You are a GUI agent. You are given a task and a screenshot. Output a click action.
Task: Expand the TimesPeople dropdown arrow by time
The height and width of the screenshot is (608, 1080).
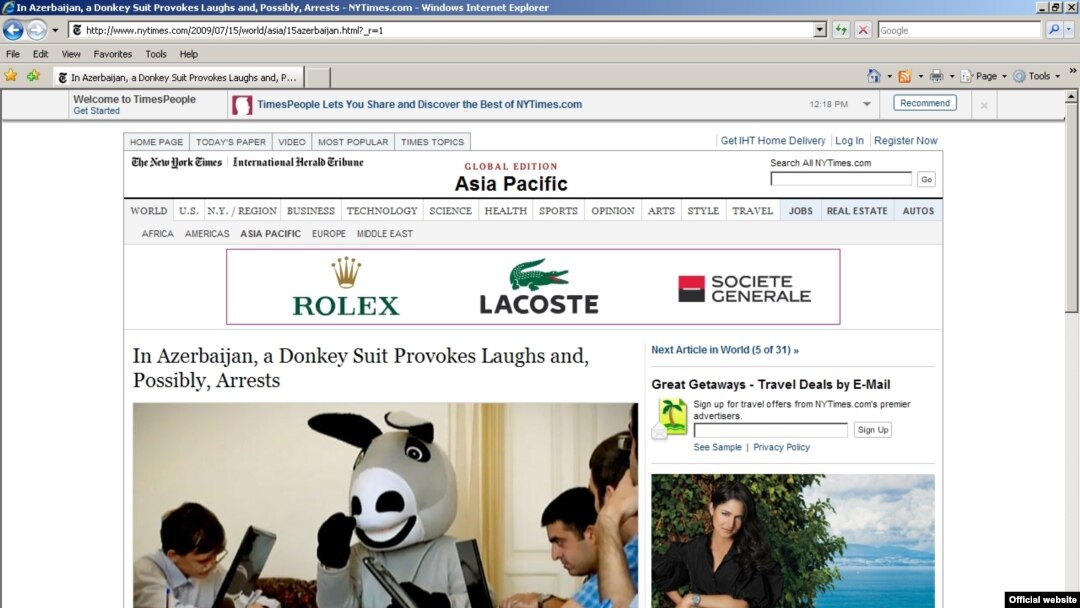(x=866, y=104)
